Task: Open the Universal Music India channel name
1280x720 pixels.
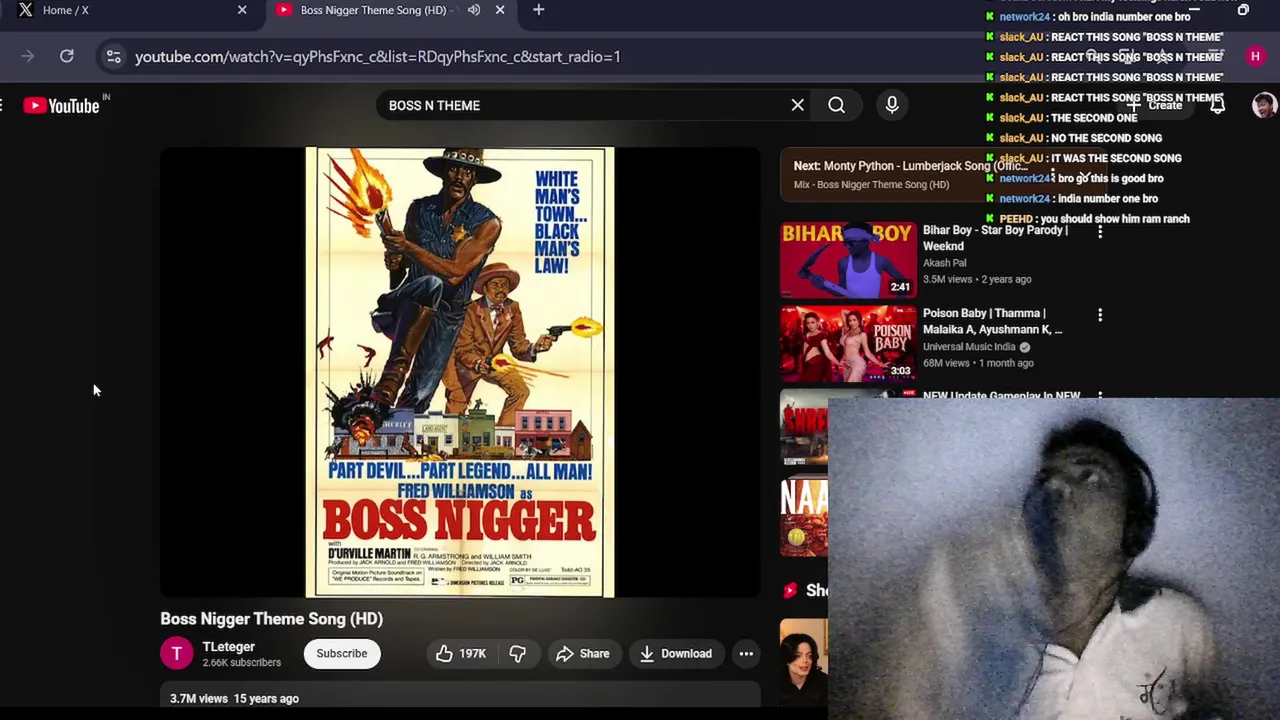Action: point(969,347)
